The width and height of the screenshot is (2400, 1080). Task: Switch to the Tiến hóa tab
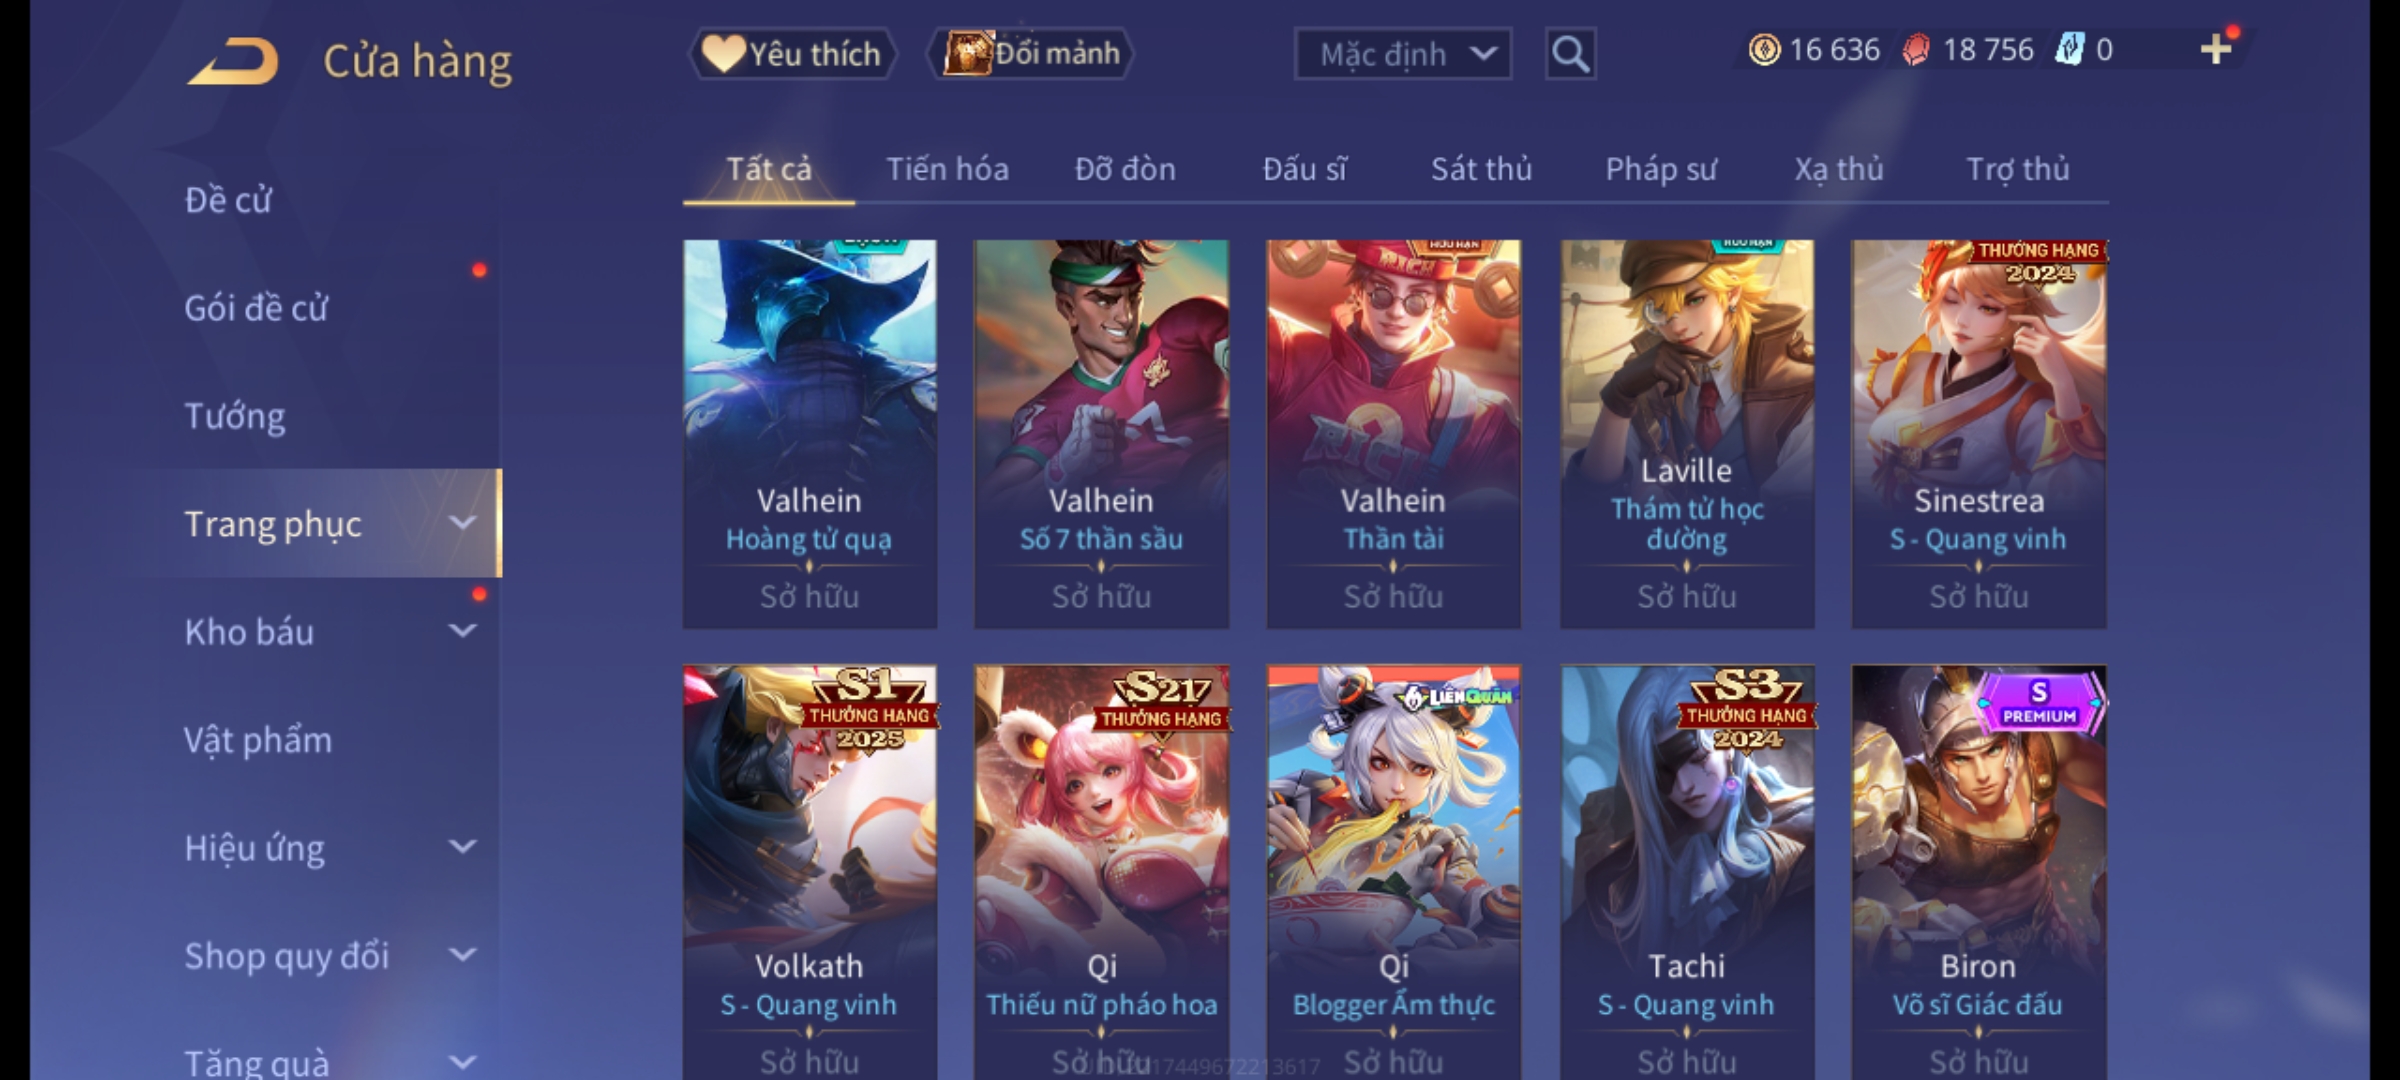[x=947, y=169]
